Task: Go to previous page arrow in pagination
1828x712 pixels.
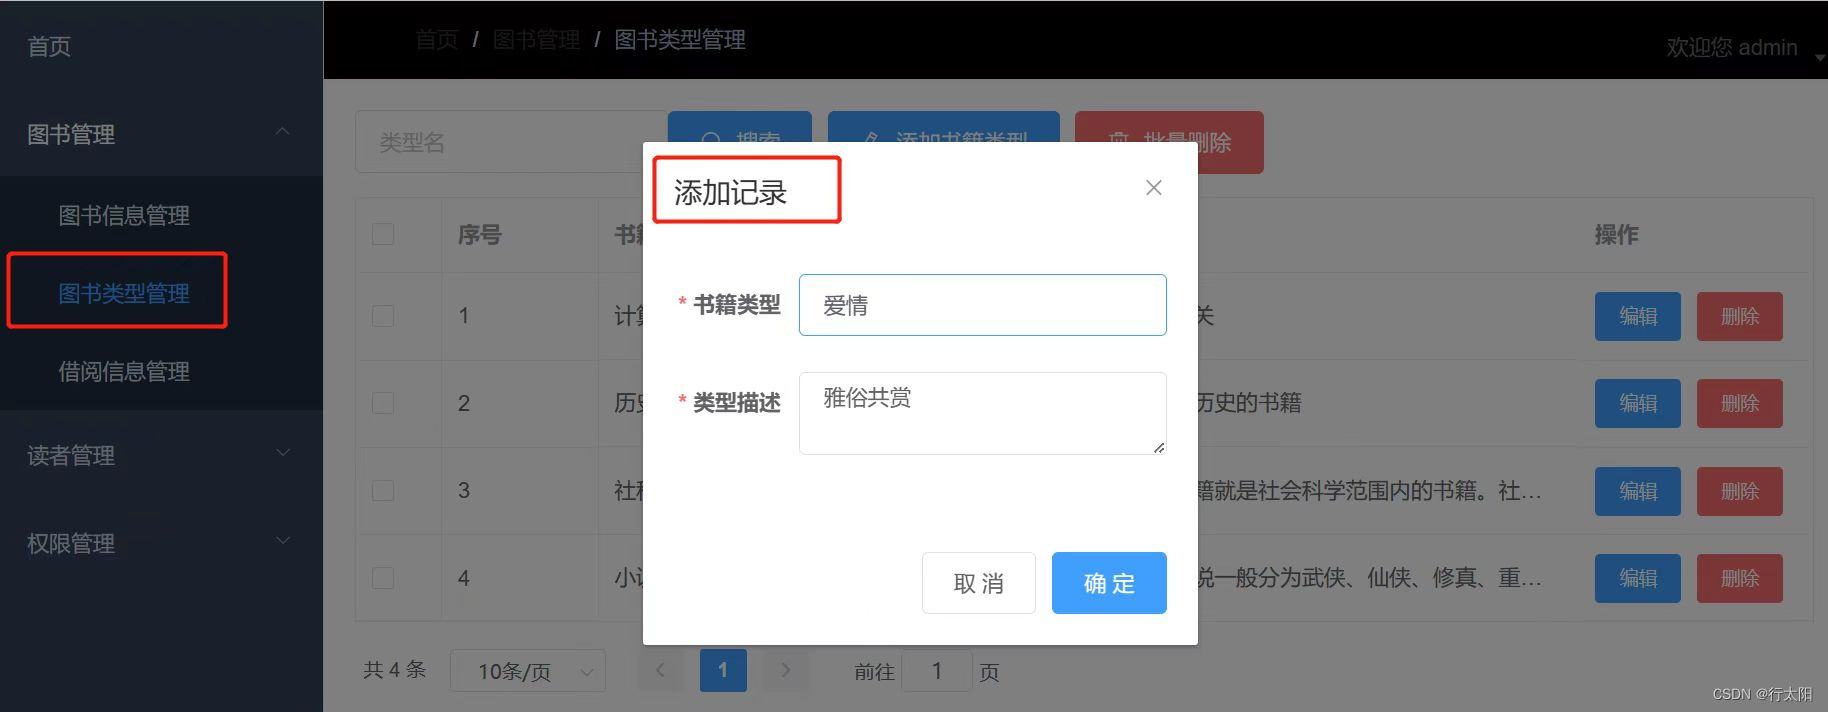Action: tap(660, 670)
